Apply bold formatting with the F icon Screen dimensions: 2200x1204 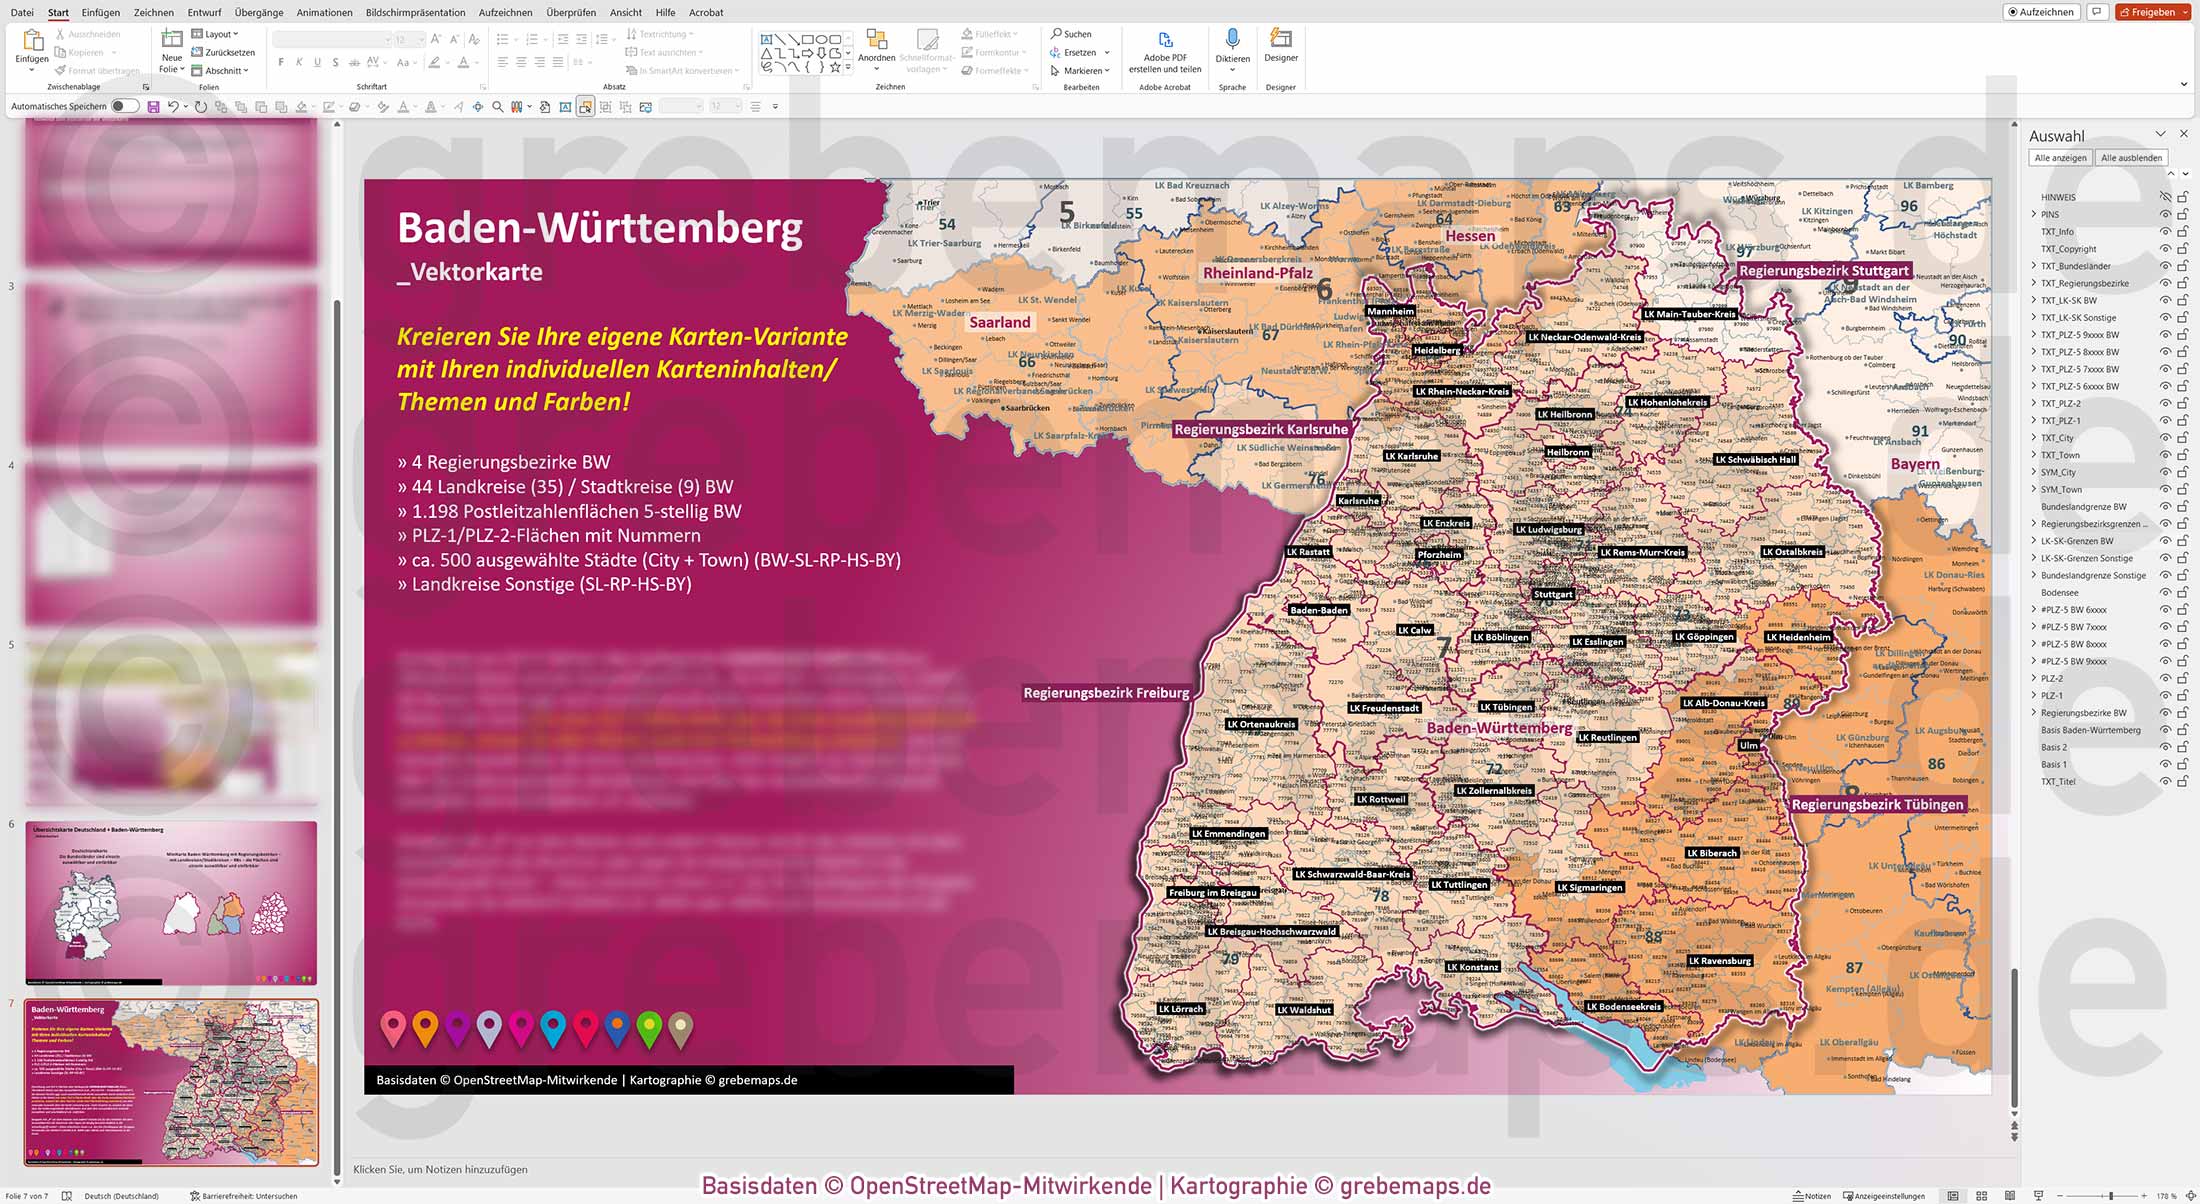(x=281, y=61)
